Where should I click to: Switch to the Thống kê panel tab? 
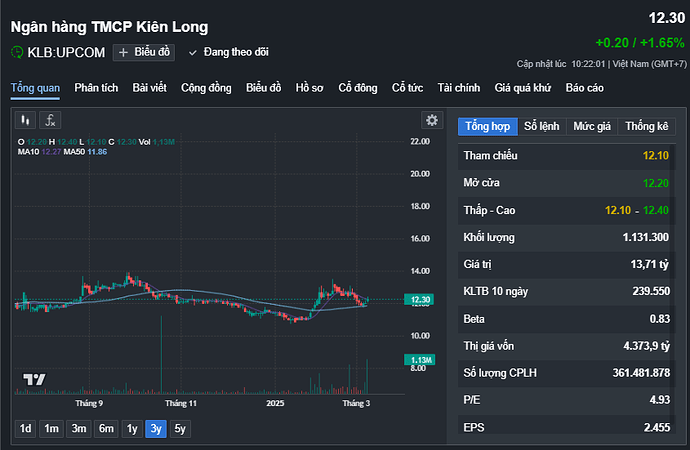point(646,126)
